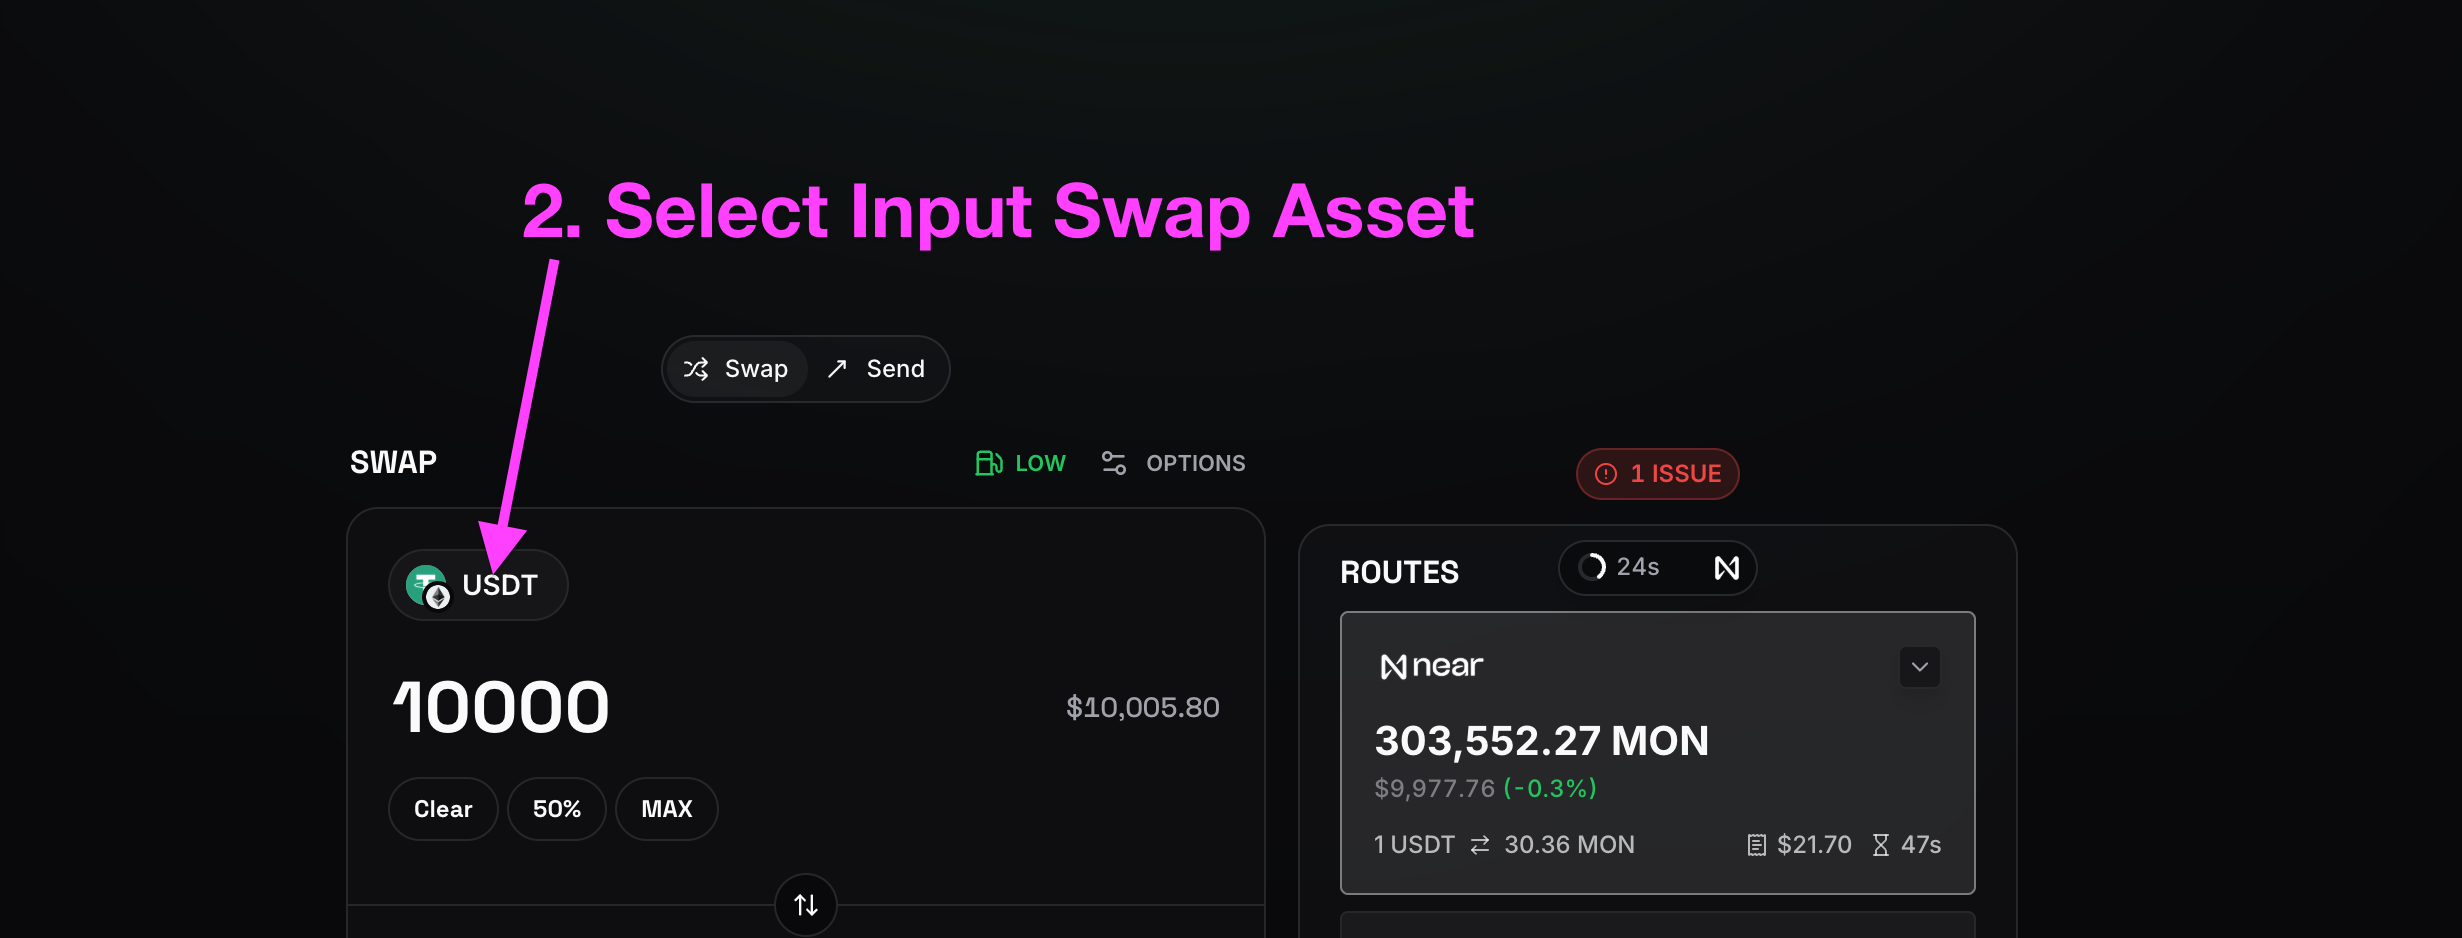Click the USDT token logo icon
Screen dimensions: 2462x938
pos(427,586)
